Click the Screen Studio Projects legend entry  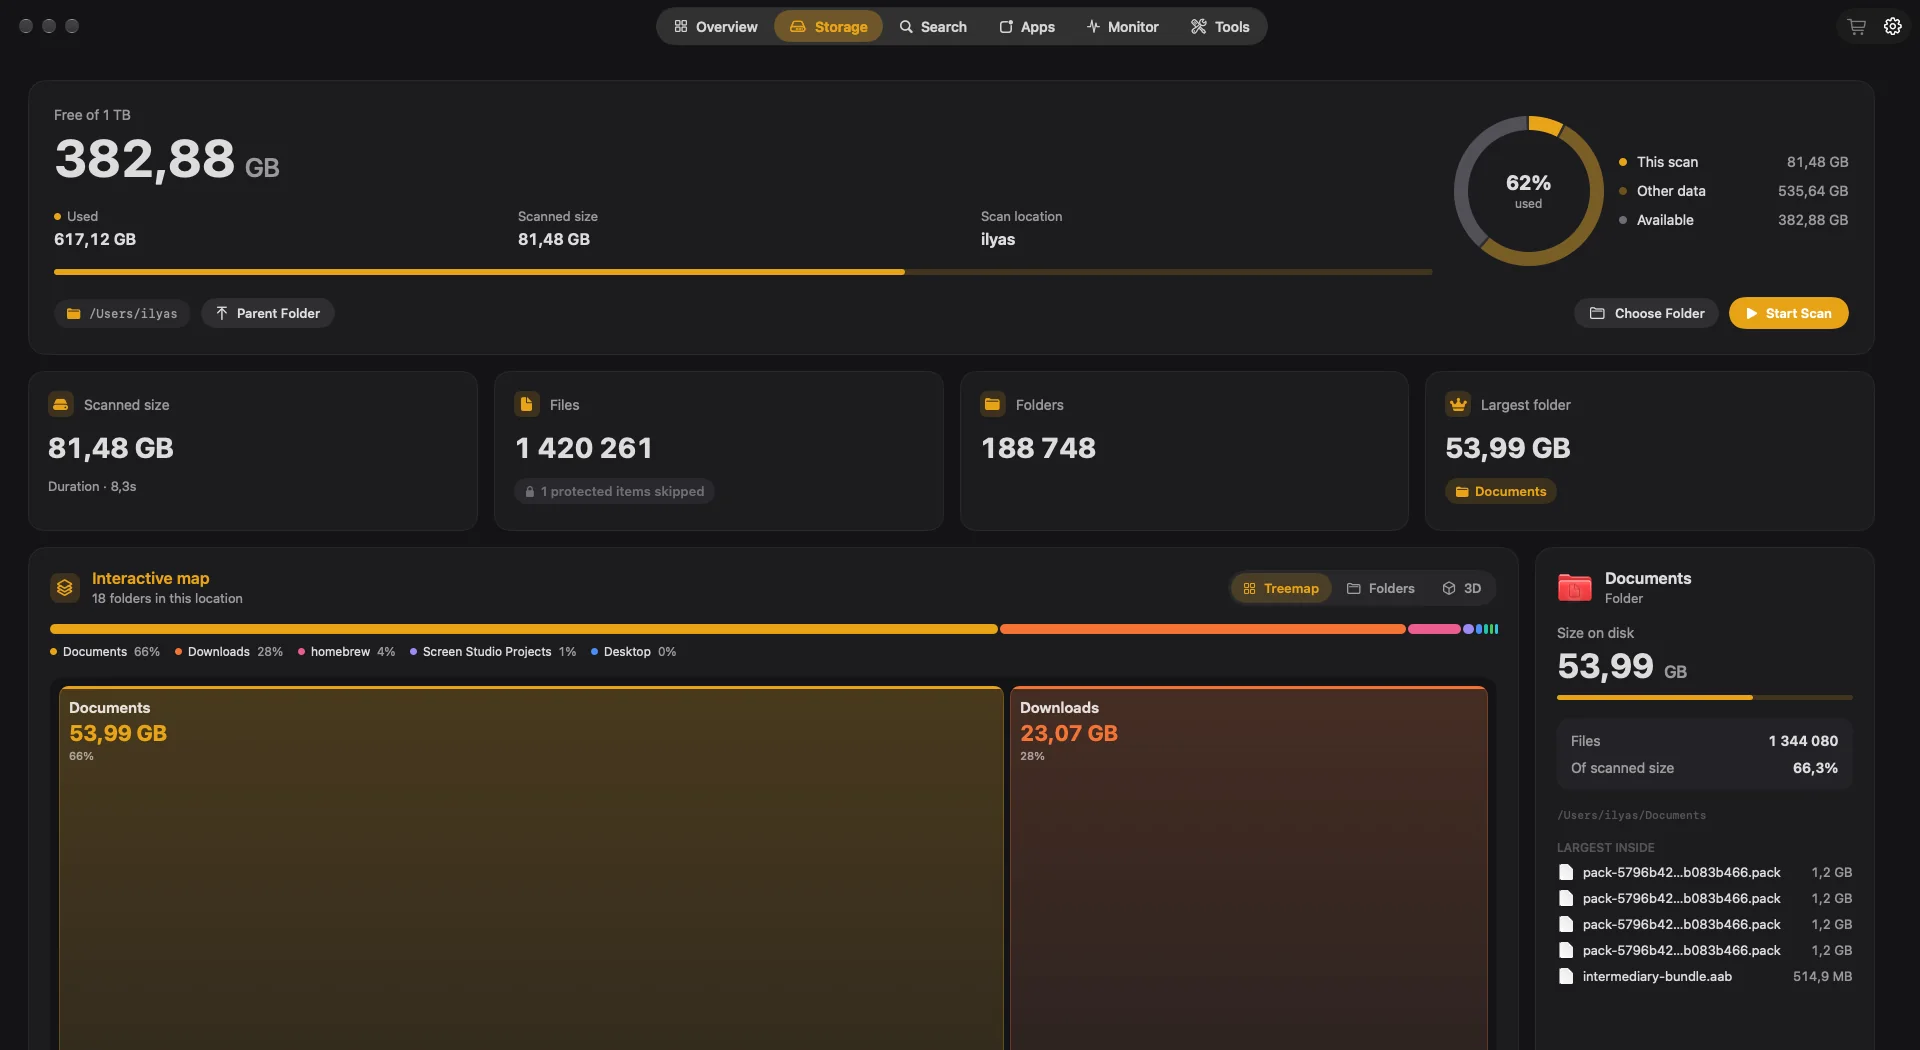coord(493,651)
